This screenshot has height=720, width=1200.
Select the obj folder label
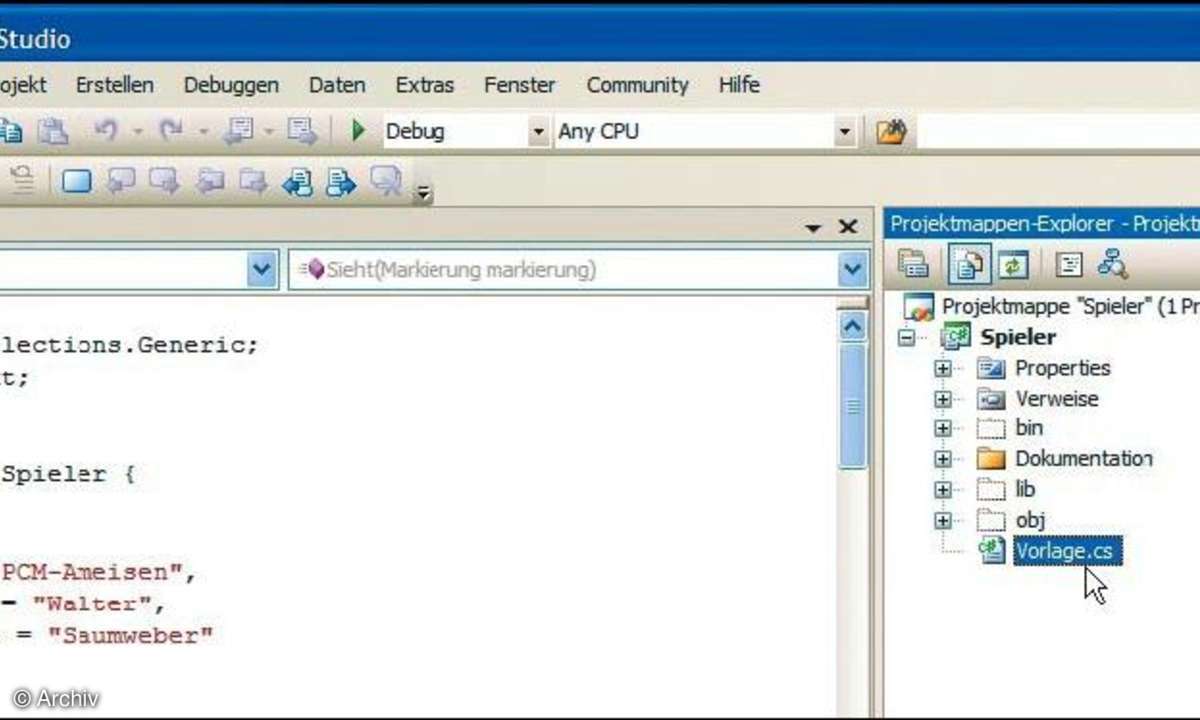point(1030,520)
